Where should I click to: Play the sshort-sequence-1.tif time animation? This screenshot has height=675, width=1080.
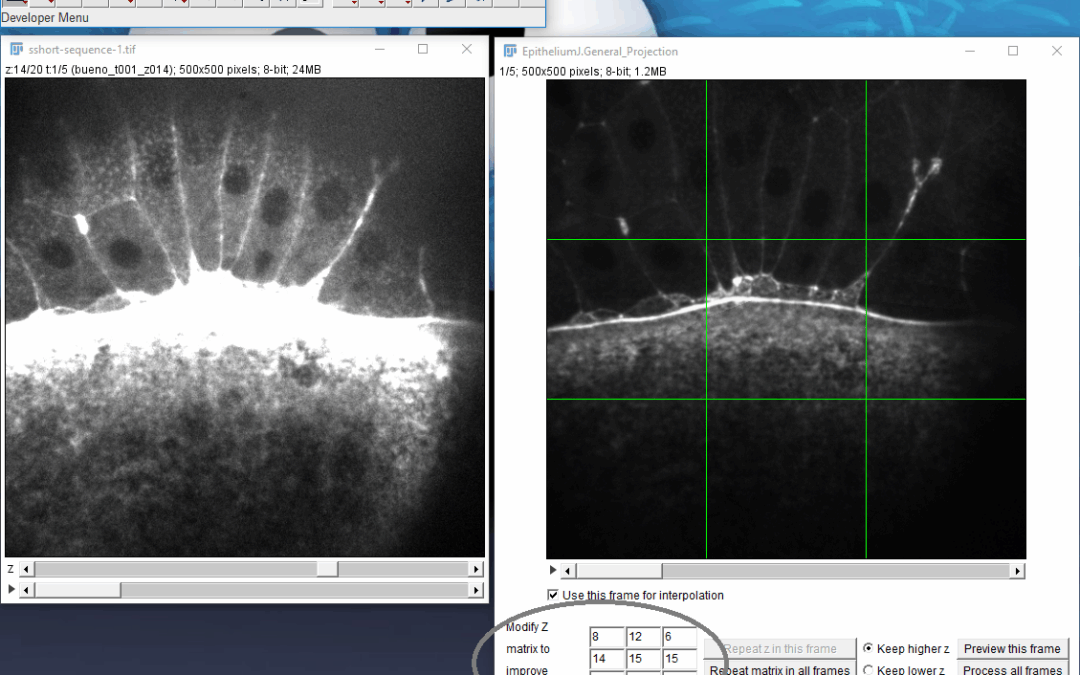coord(11,590)
